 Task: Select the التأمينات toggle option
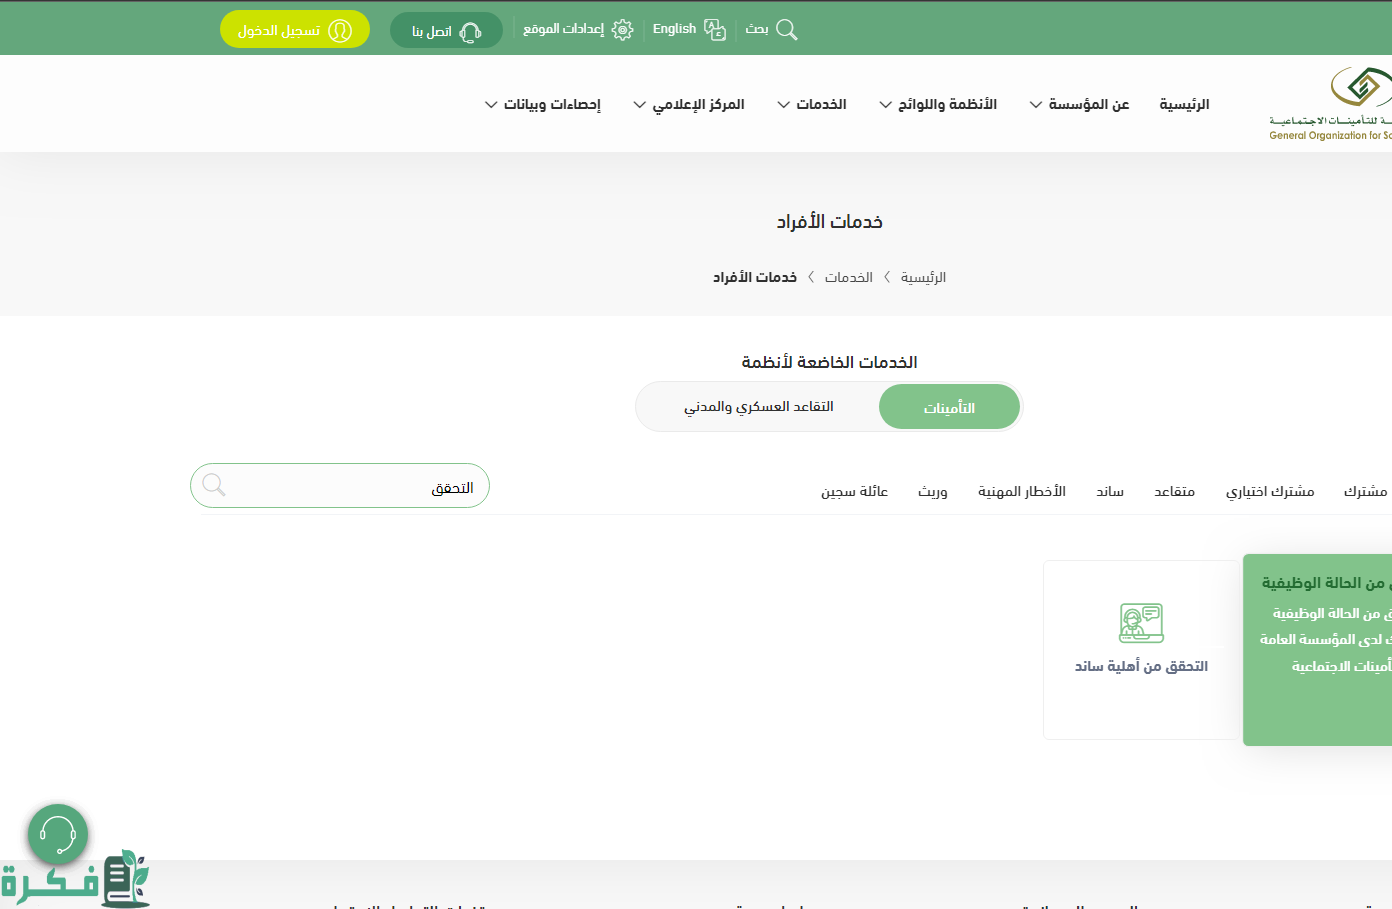949,407
